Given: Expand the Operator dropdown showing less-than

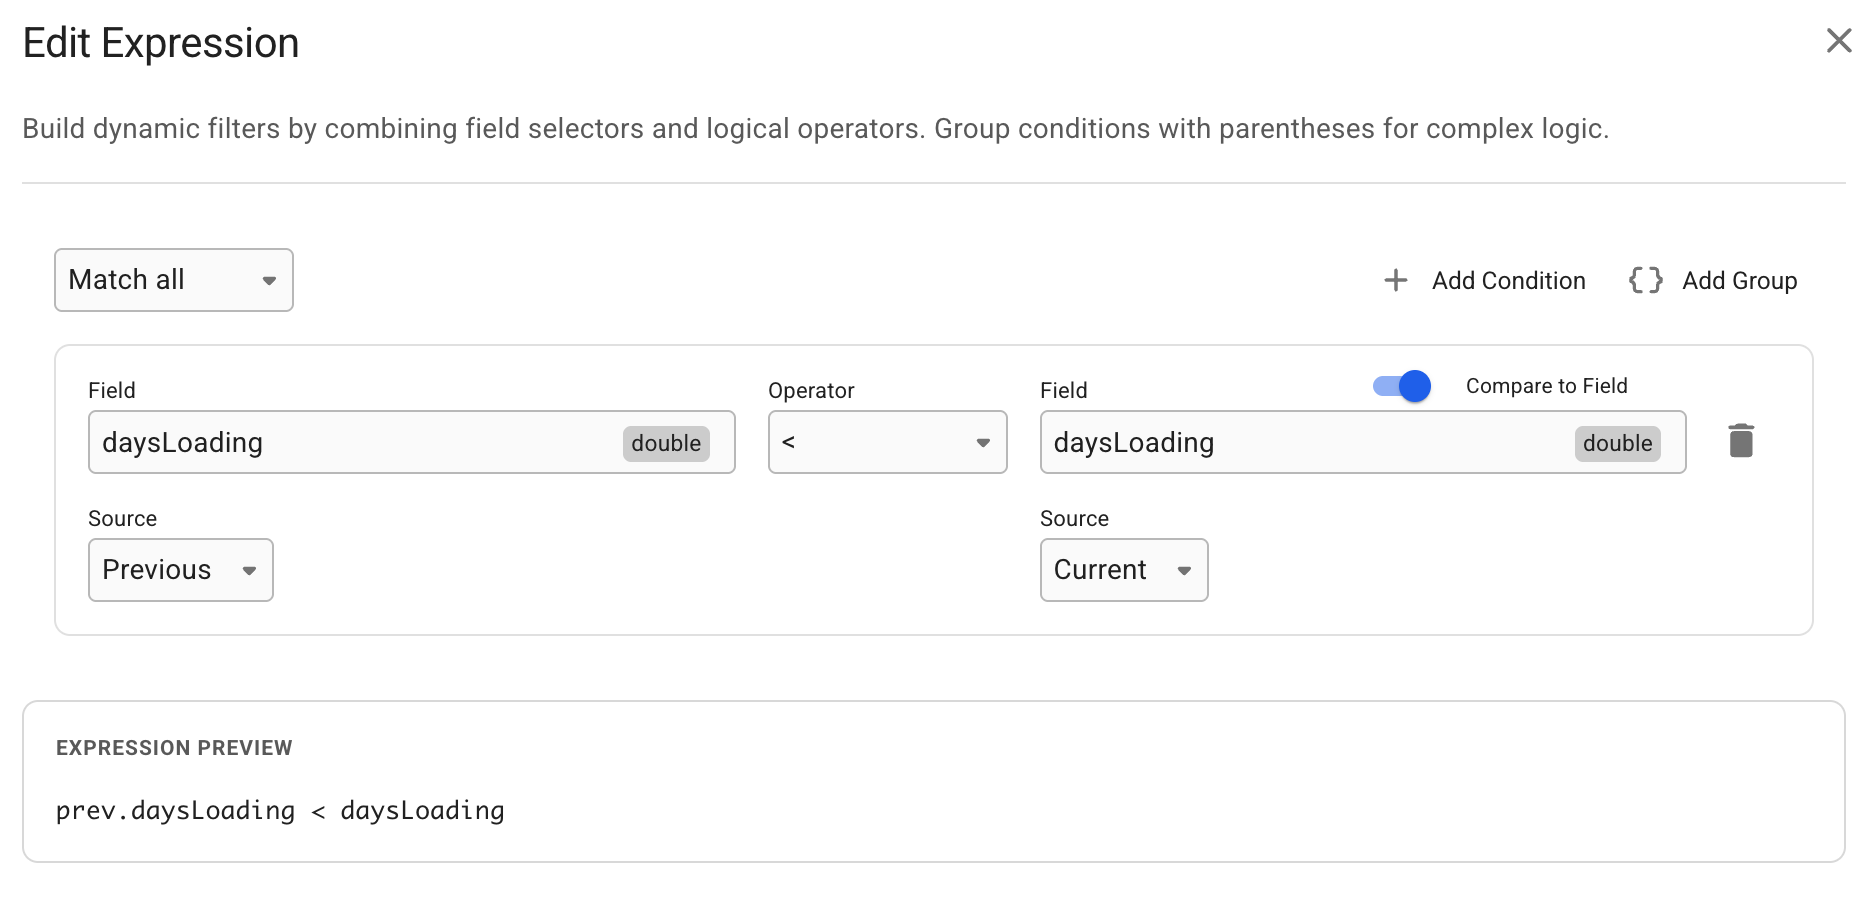Looking at the screenshot, I should [887, 442].
